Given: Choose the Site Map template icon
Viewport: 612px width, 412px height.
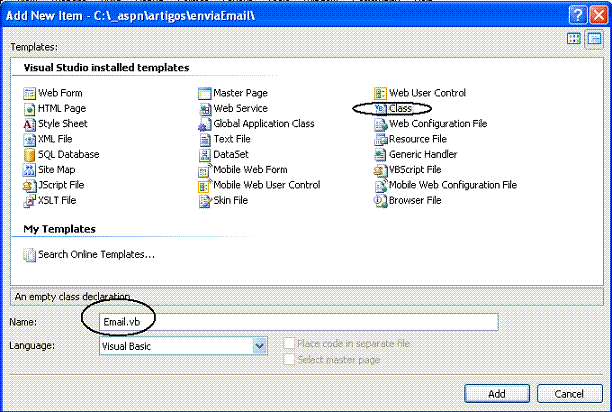Looking at the screenshot, I should 29,170.
